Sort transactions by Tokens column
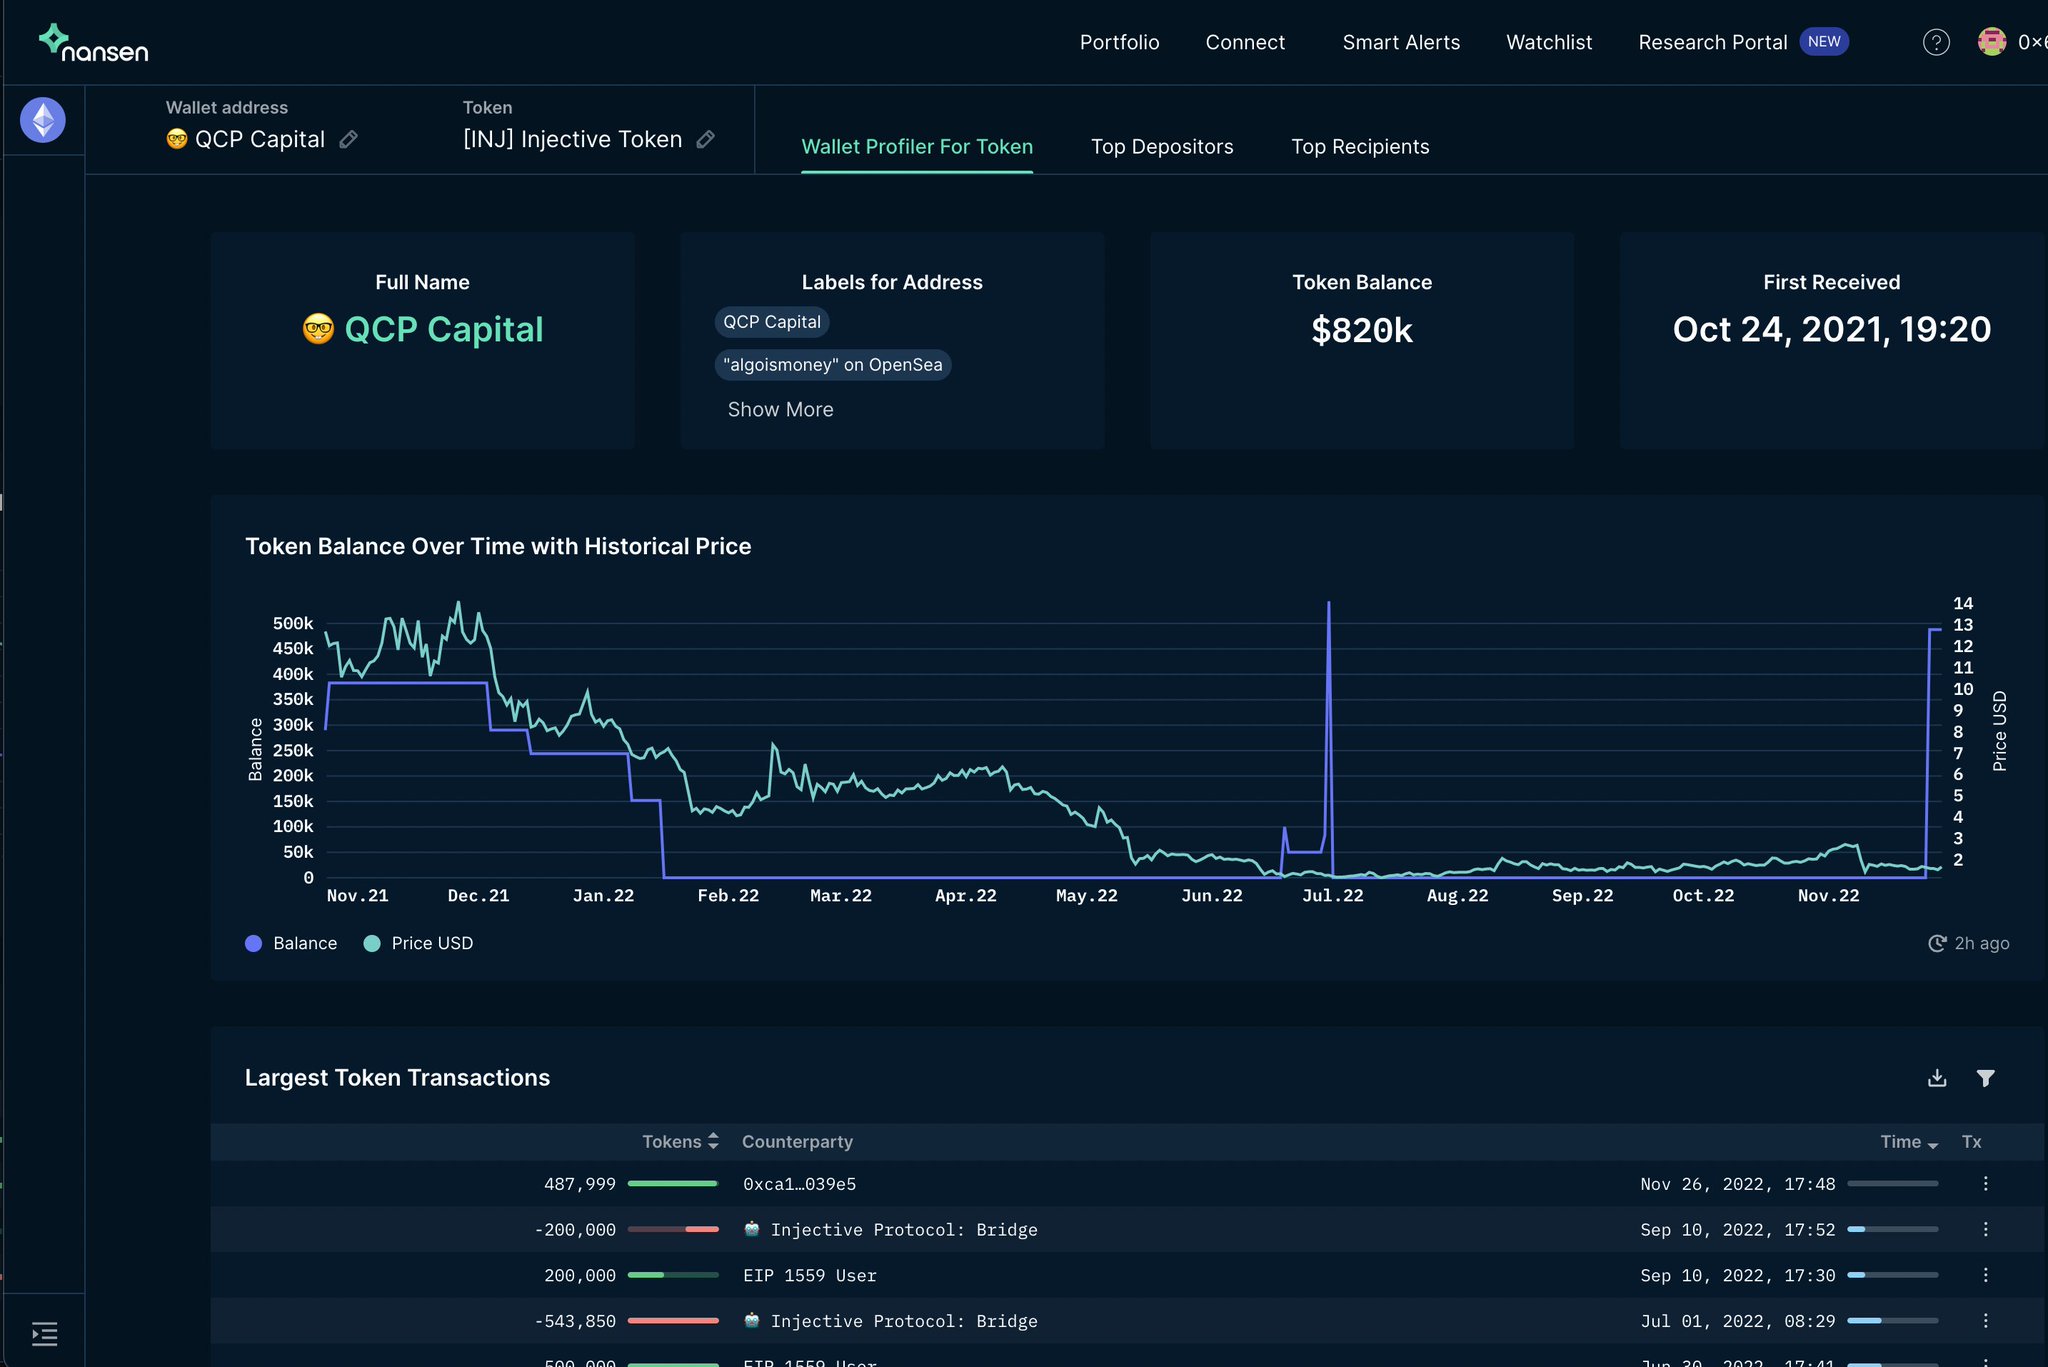The height and width of the screenshot is (1367, 2048). tap(712, 1141)
